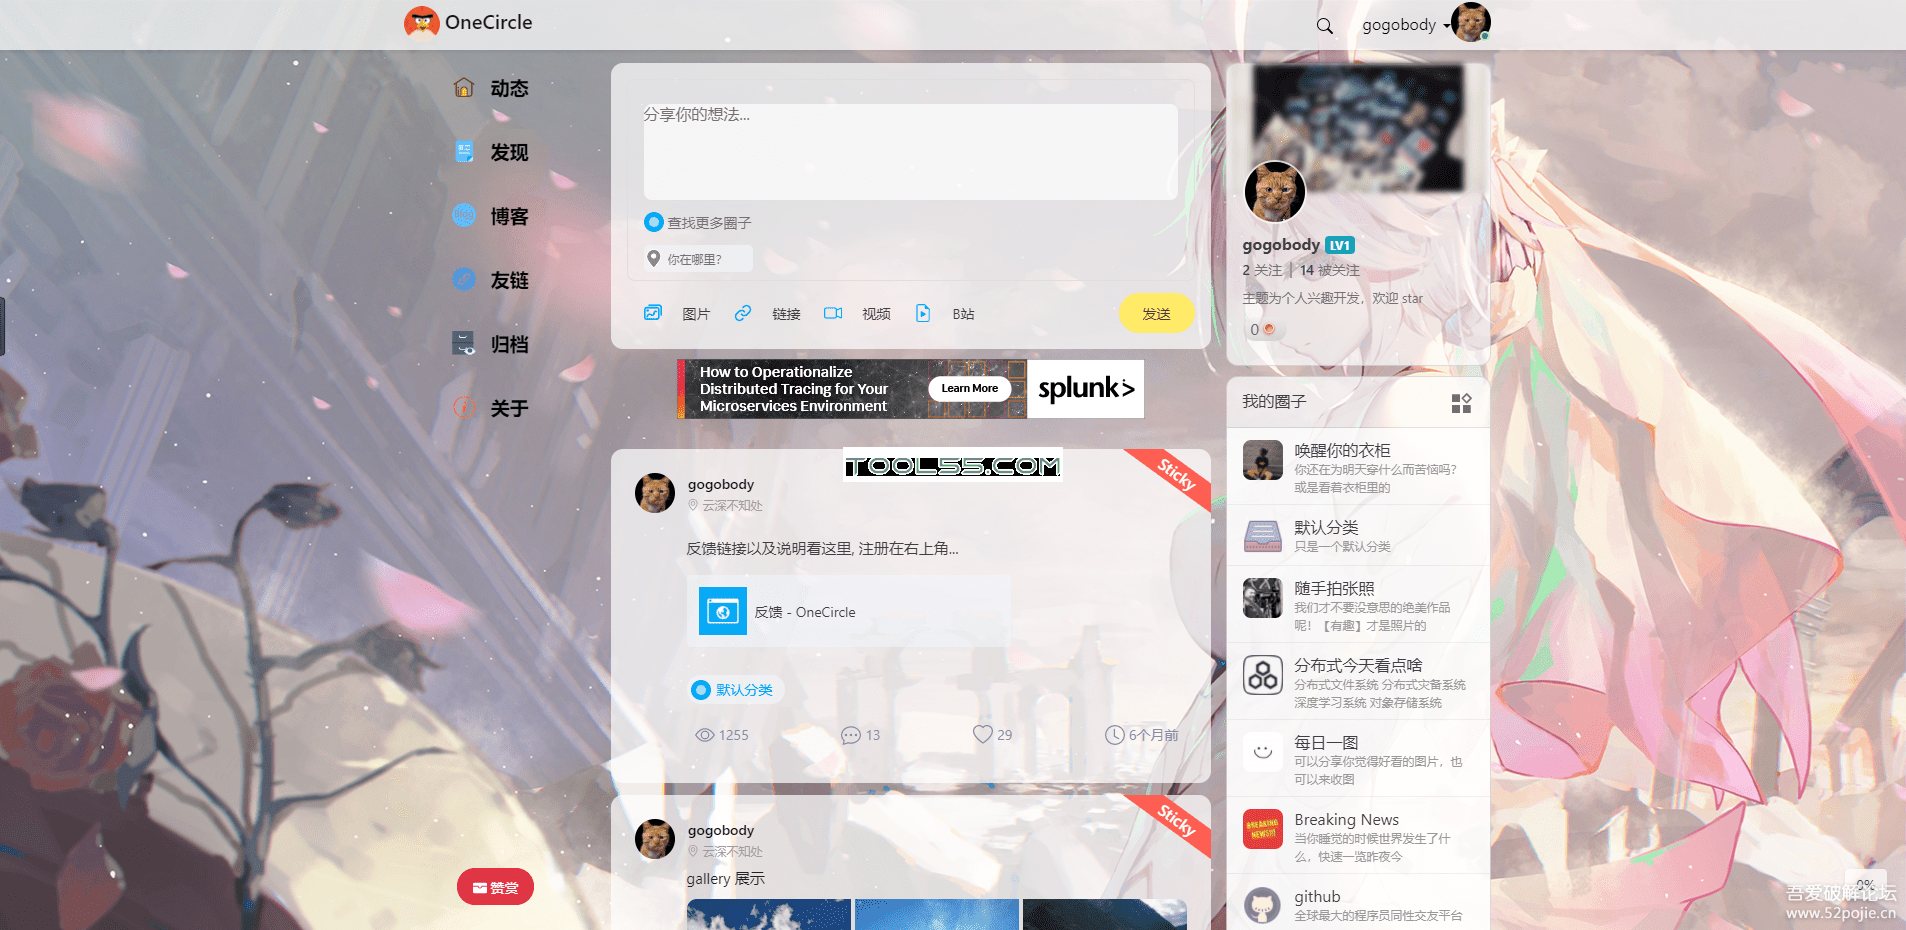Click the 关于 info icon
The image size is (1906, 930).
point(463,407)
